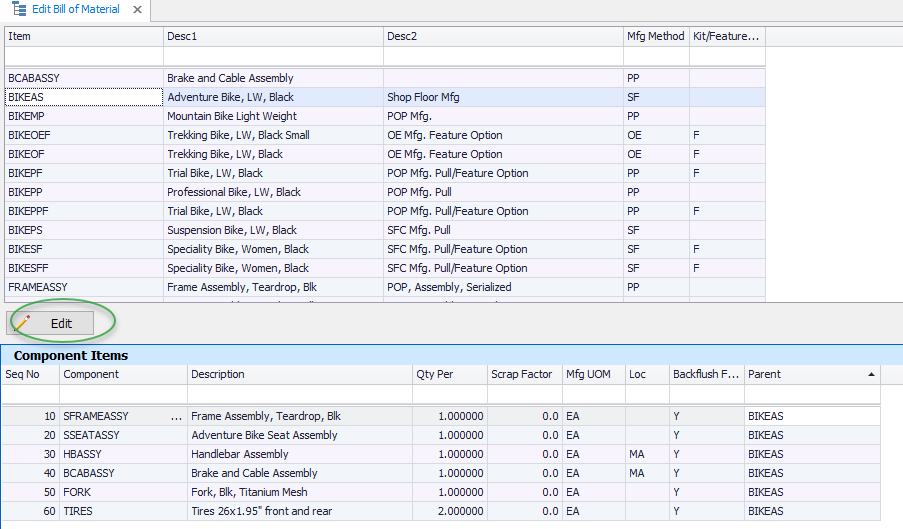Select the BIKEOEF item row
The width and height of the screenshot is (903, 529).
tap(385, 135)
